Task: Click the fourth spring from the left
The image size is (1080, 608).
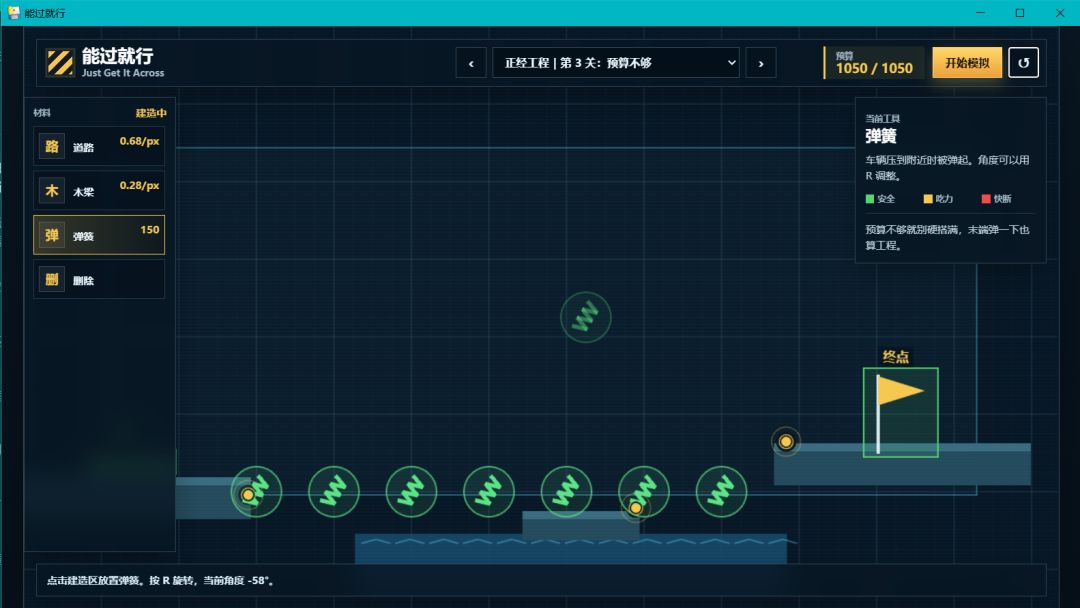Action: [489, 492]
